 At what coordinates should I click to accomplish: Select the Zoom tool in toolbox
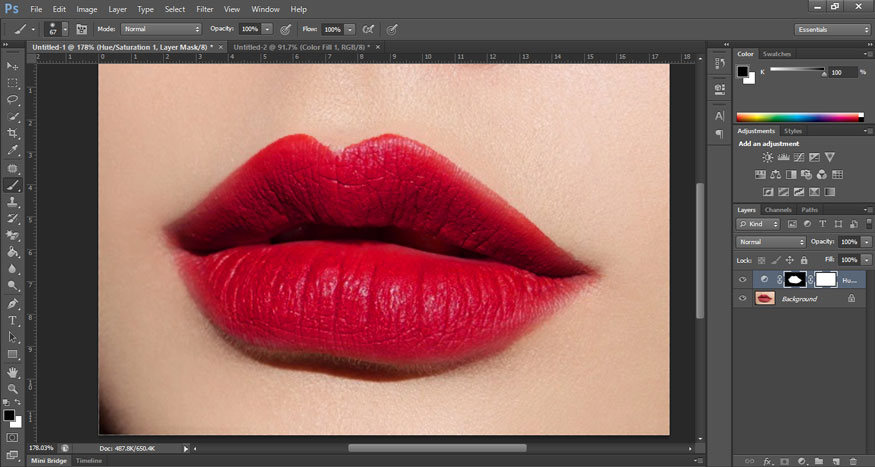pyautogui.click(x=13, y=389)
